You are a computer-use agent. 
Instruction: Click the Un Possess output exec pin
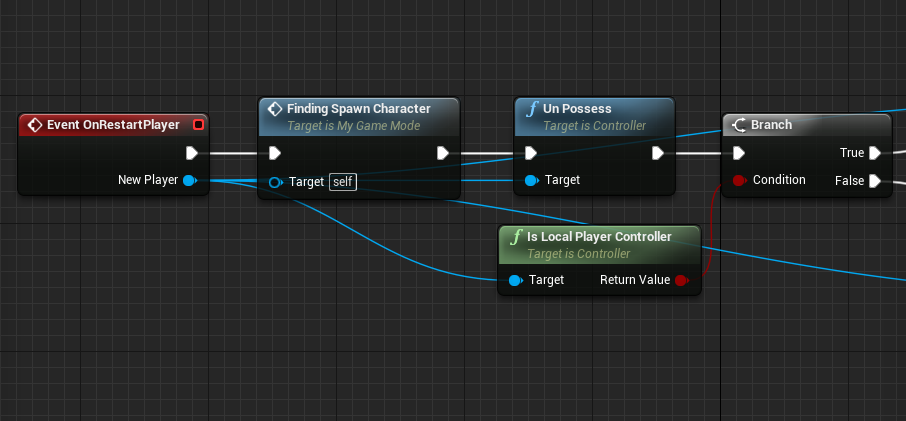click(x=658, y=153)
